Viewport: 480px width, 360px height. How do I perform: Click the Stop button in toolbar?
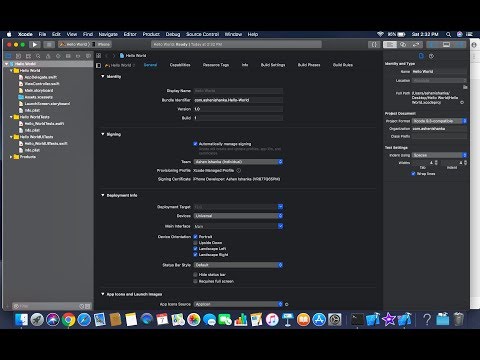tap(49, 44)
